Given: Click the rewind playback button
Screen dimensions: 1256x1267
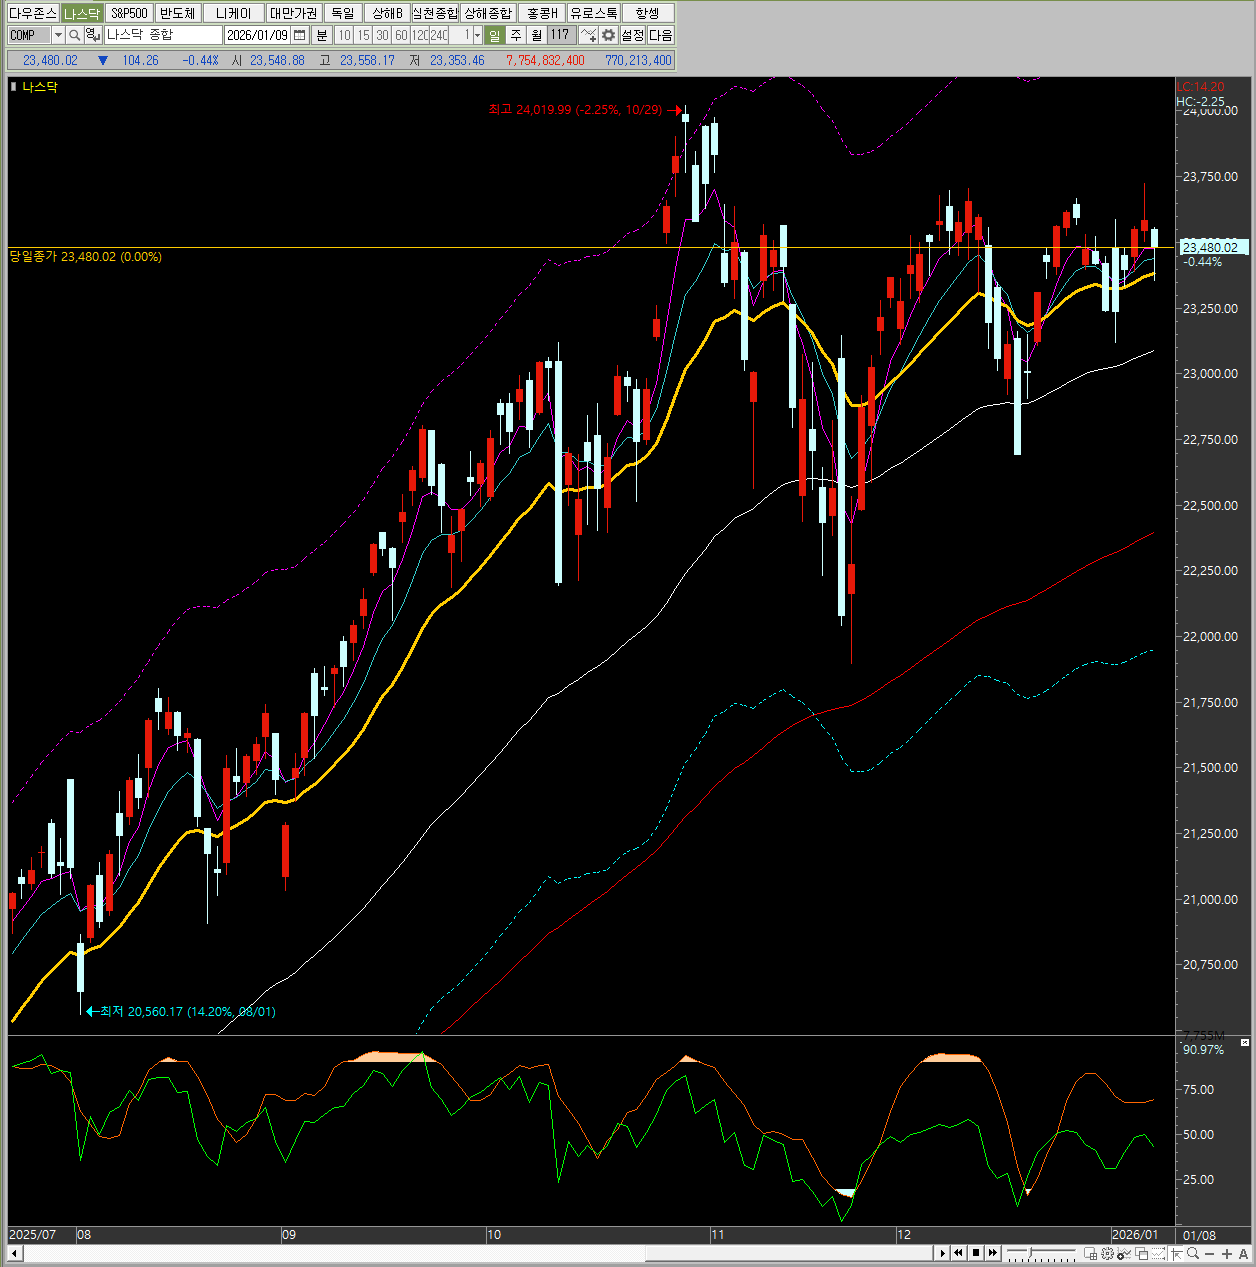Looking at the screenshot, I should 959,1253.
